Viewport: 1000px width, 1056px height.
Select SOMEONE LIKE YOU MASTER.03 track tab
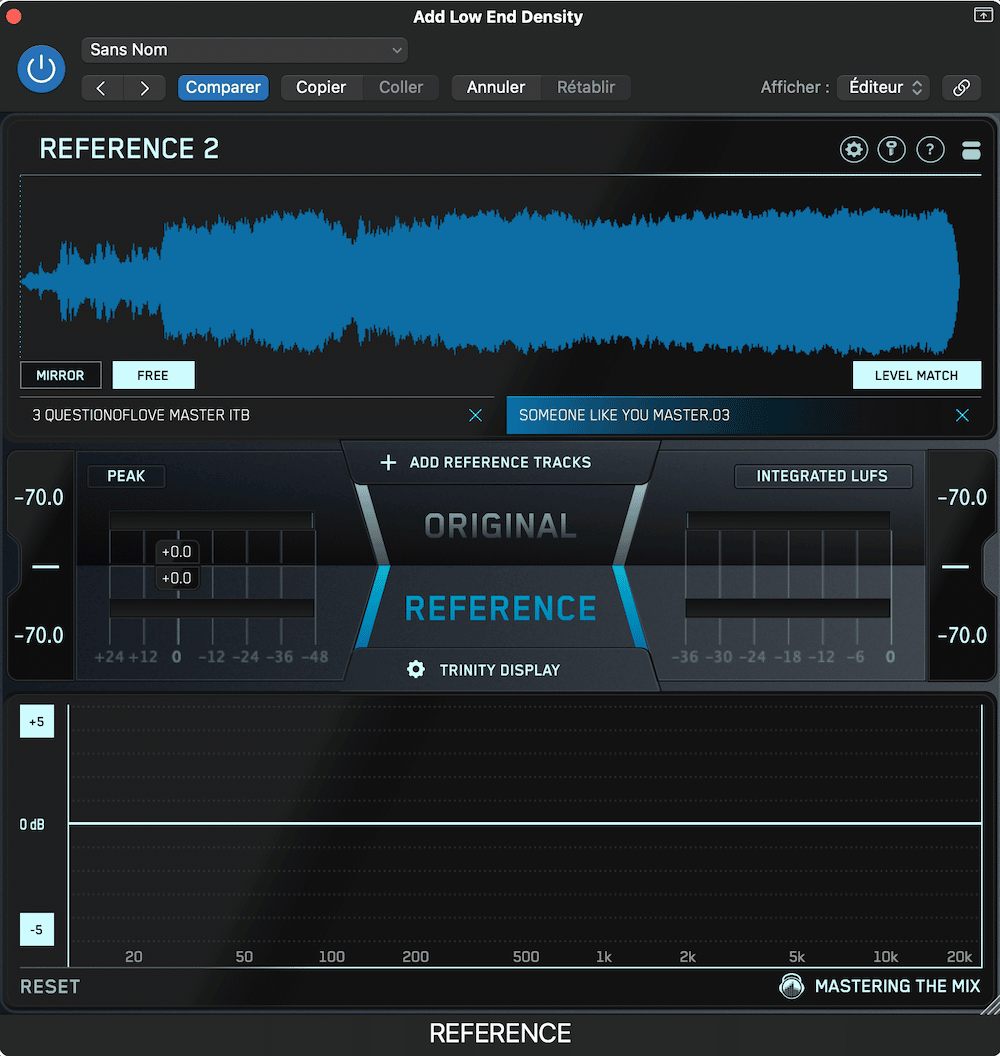pyautogui.click(x=744, y=415)
